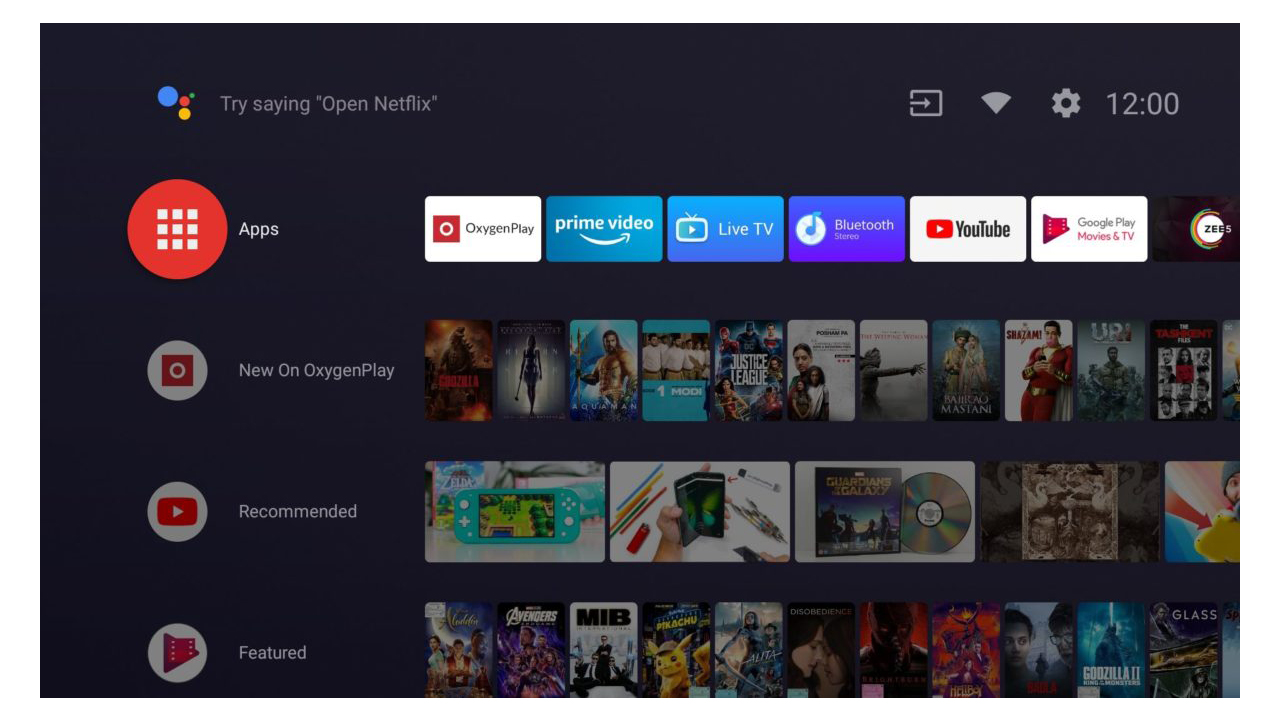Open The Tashkent Files poster
This screenshot has width=1280, height=720.
[1184, 370]
